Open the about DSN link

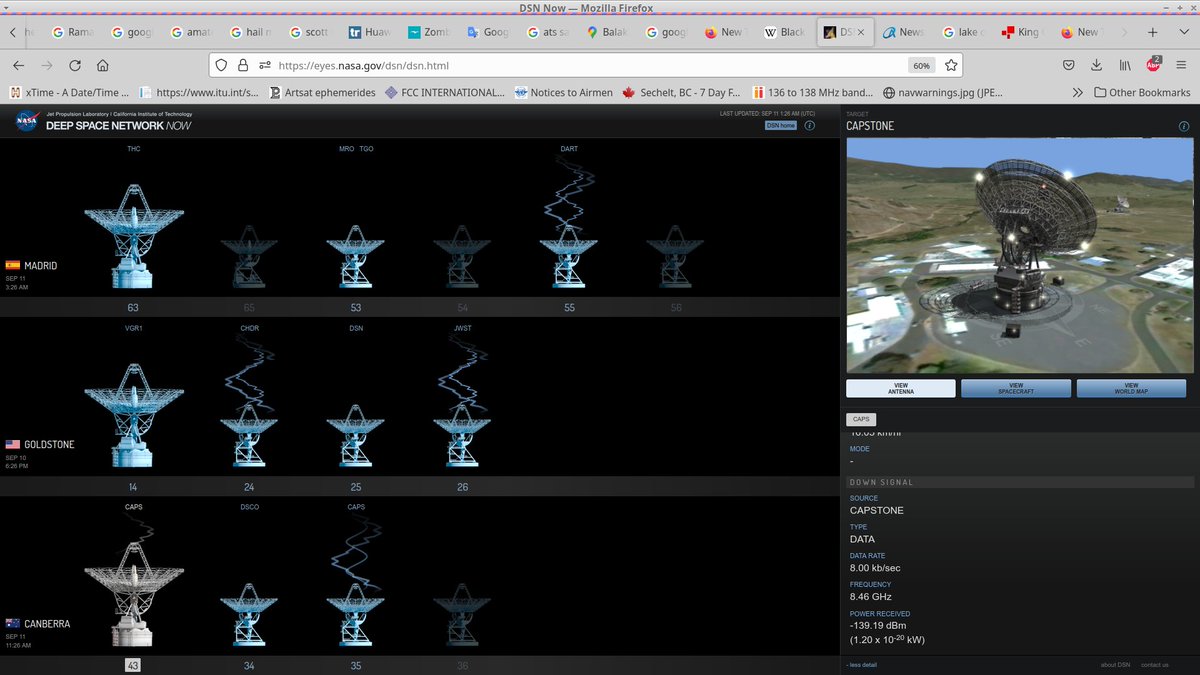(1115, 665)
